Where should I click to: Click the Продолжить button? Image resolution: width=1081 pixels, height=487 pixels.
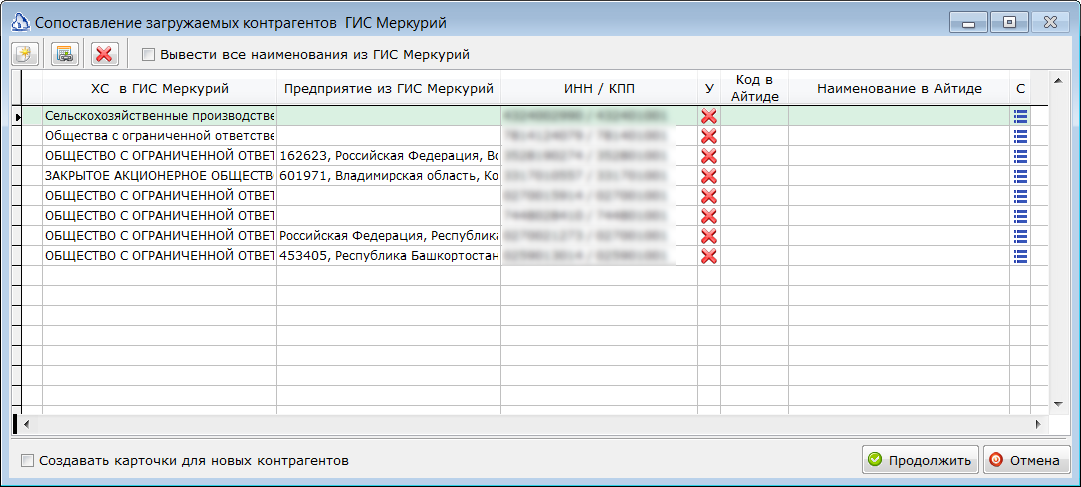[x=920, y=460]
